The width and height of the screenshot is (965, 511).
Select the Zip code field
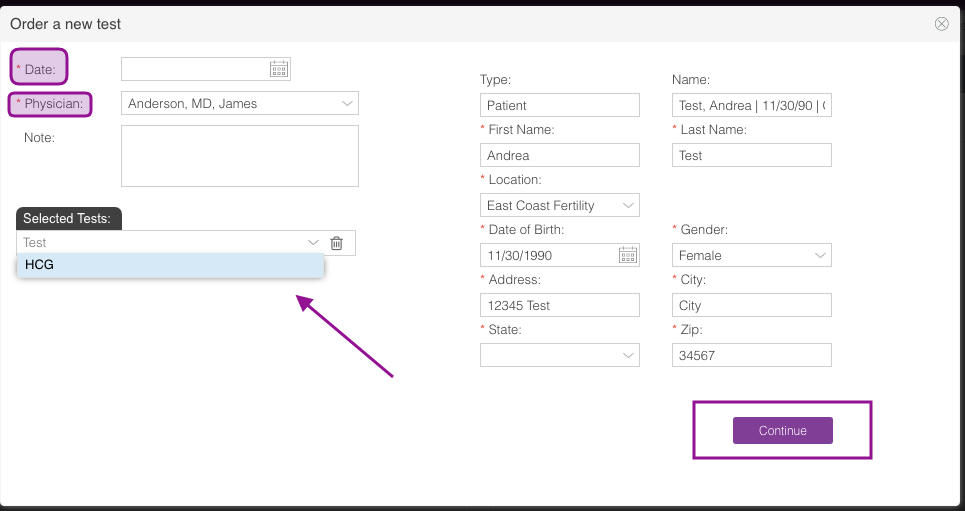tap(751, 355)
